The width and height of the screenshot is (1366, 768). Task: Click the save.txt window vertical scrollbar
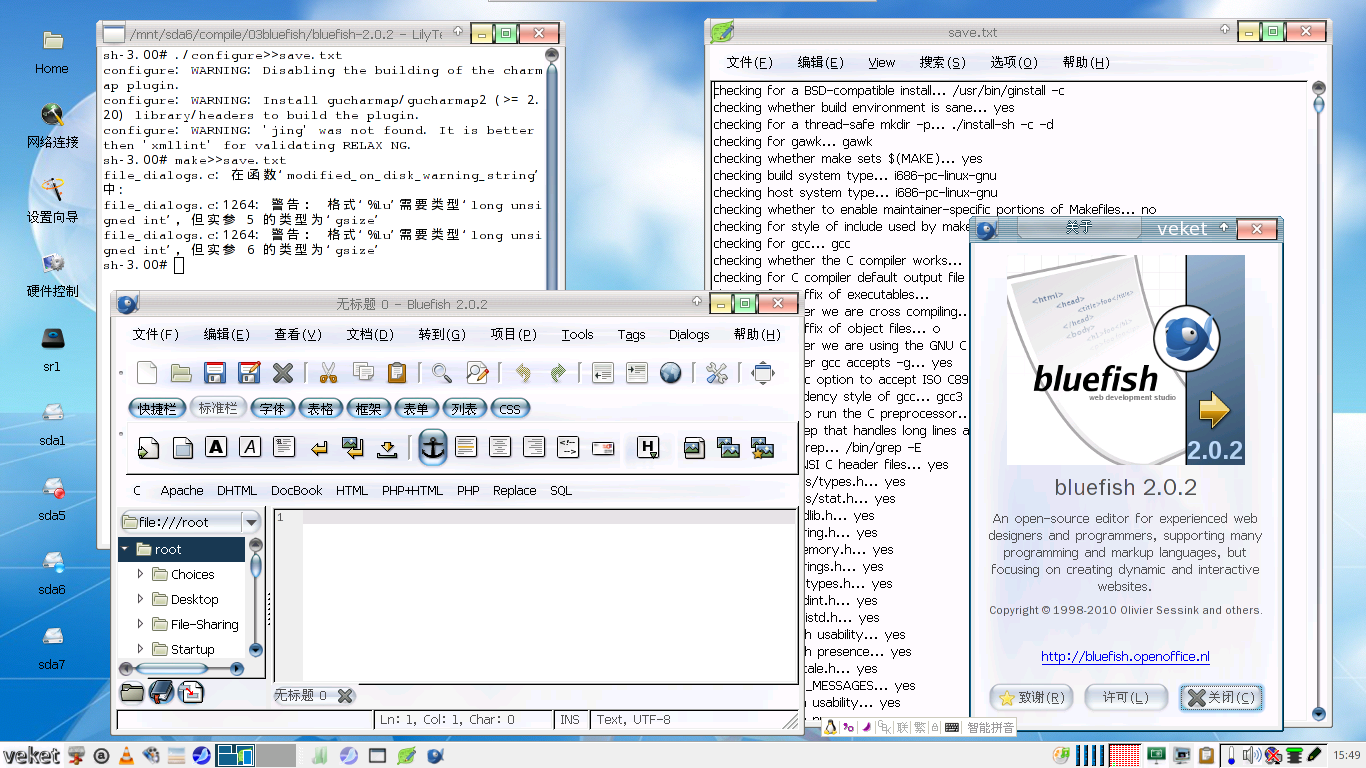pos(1318,400)
